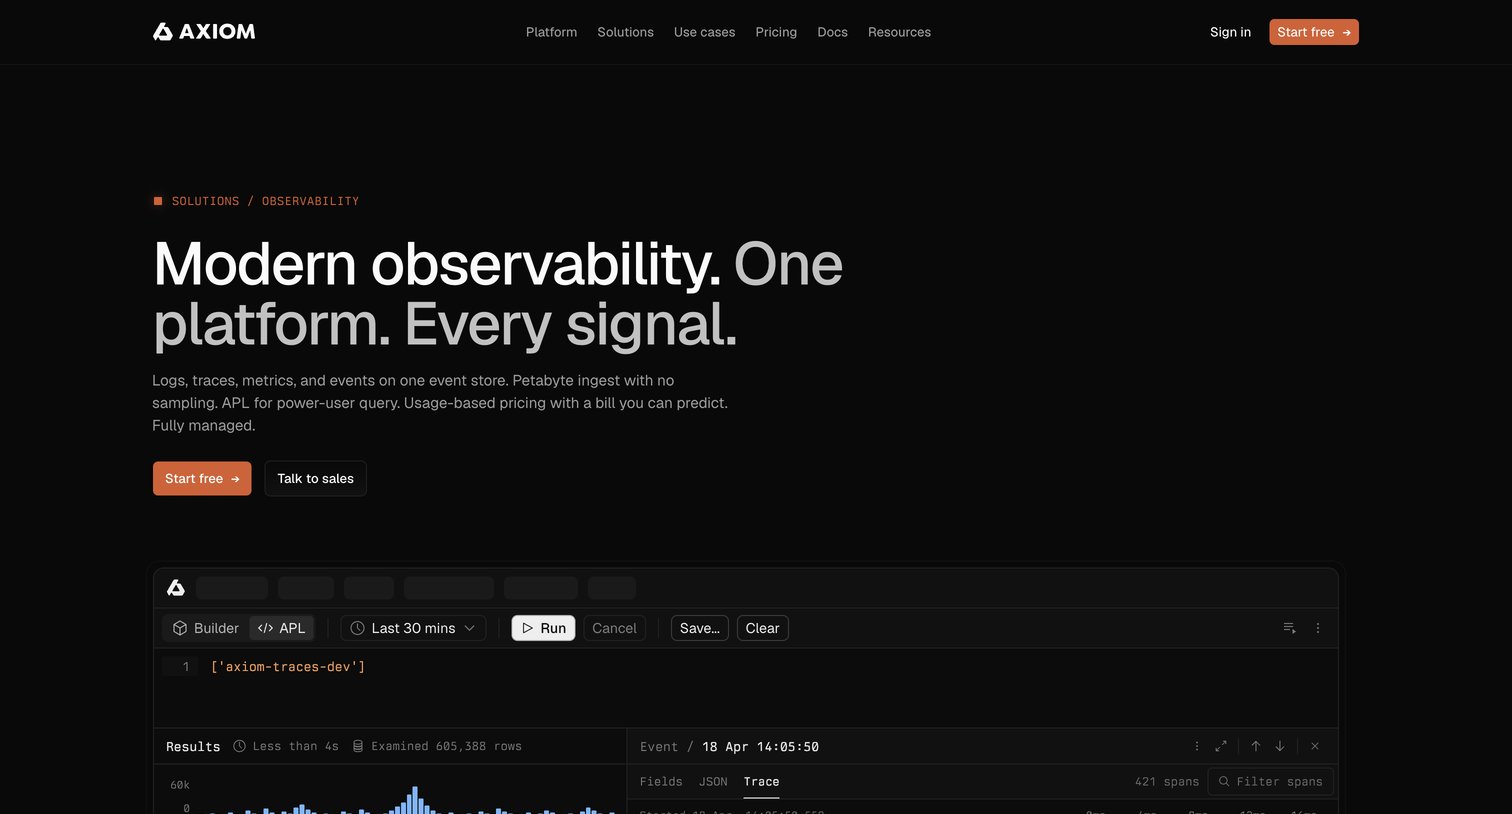
Task: Expand event panel to fullscreen
Action: (1221, 746)
